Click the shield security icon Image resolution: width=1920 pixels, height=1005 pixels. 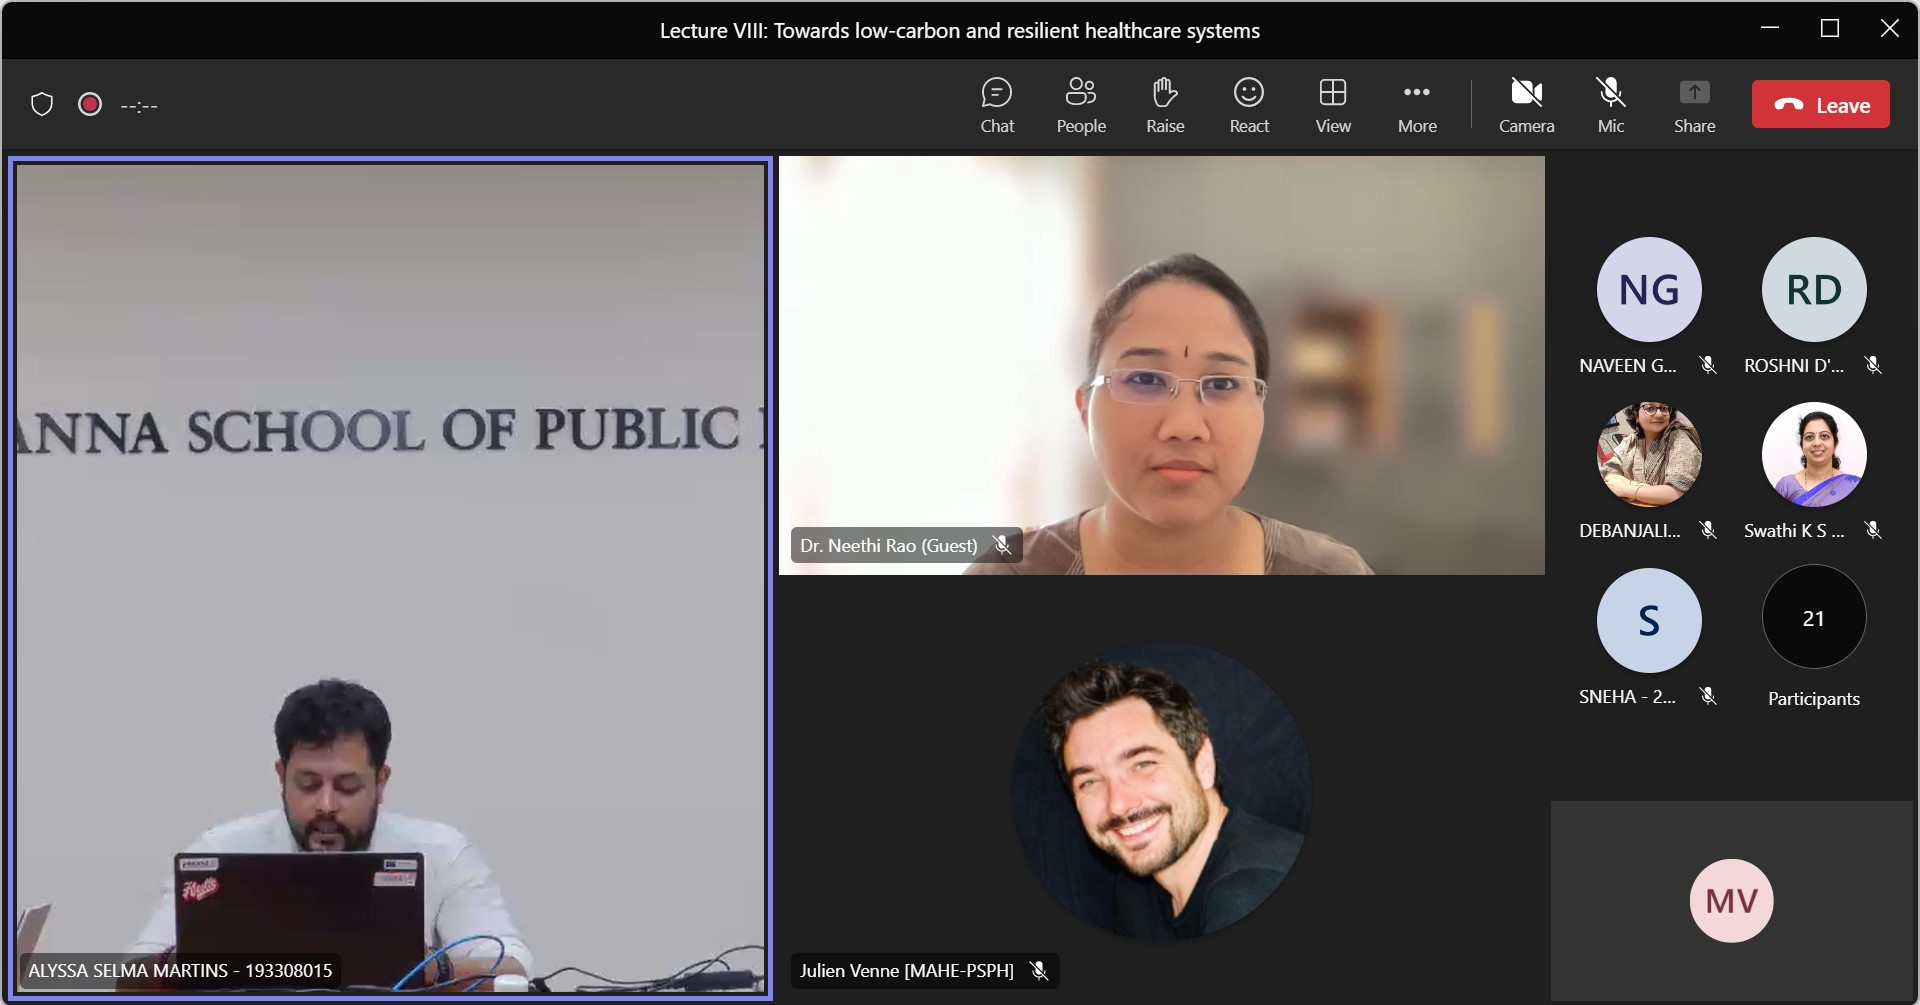tap(42, 105)
